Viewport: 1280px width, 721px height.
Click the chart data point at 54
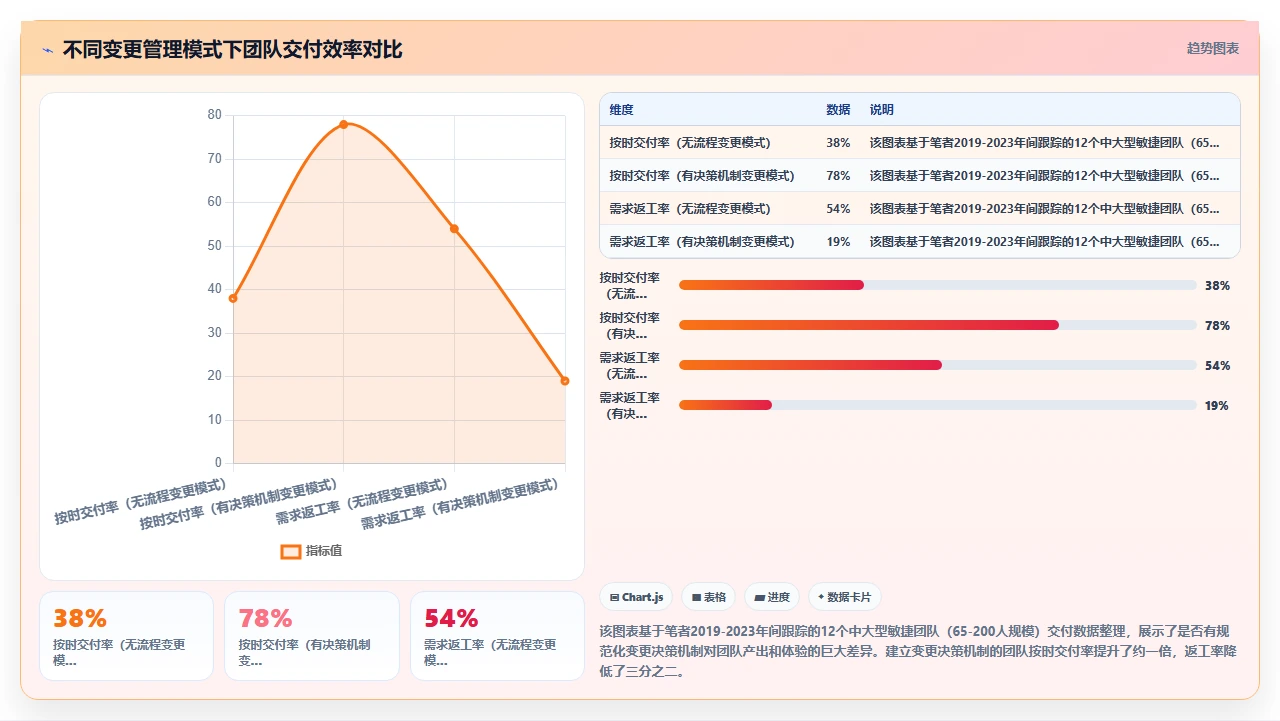pos(454,229)
